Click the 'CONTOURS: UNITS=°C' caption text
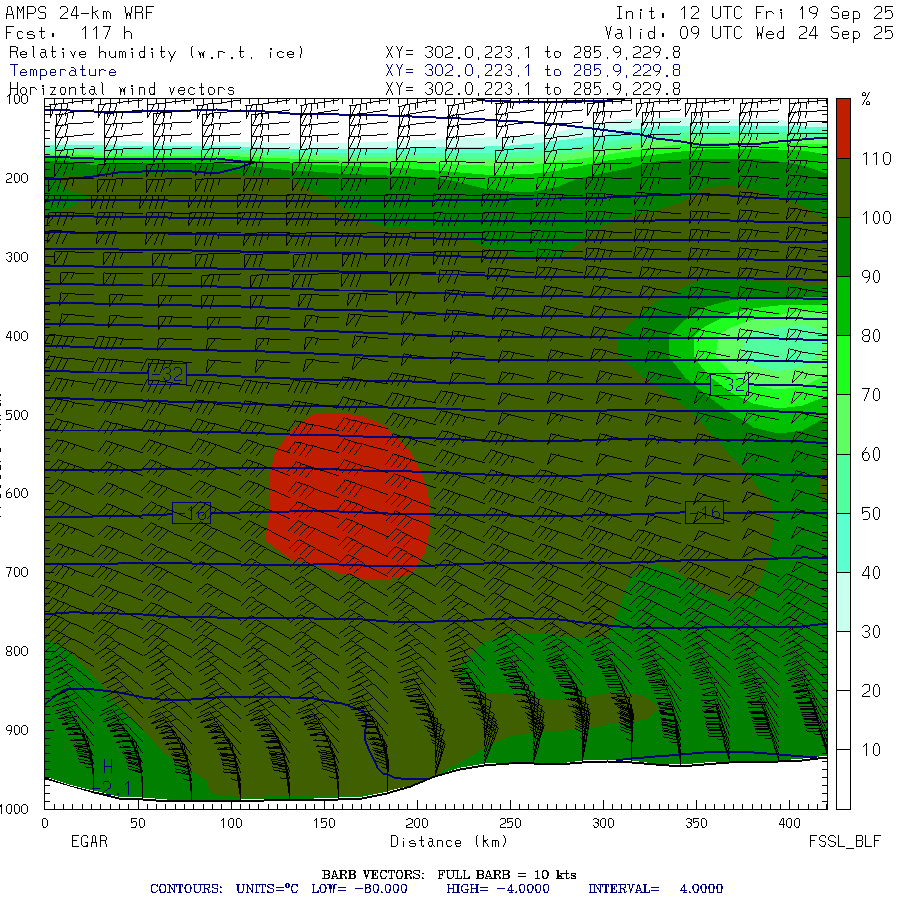The height and width of the screenshot is (900, 900). tap(224, 889)
